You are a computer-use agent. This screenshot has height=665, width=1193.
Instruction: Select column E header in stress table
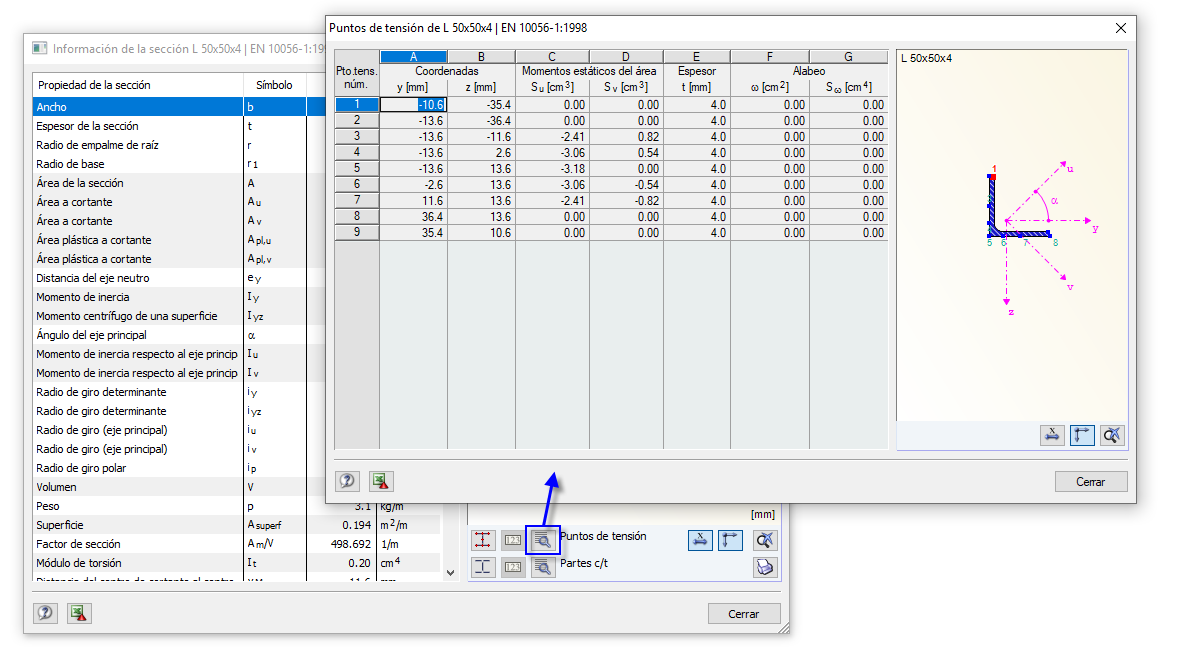coord(696,57)
